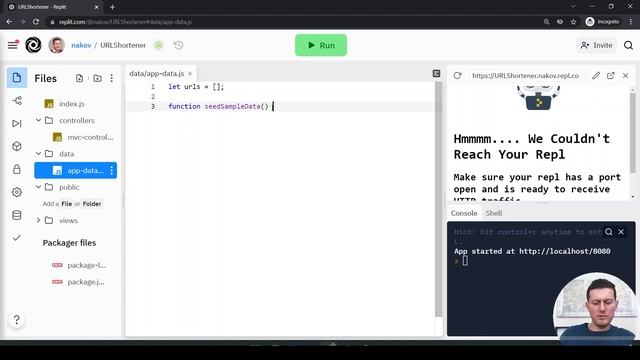The height and width of the screenshot is (360, 640).
Task: Open the Incognito profile button
Action: [x=602, y=22]
